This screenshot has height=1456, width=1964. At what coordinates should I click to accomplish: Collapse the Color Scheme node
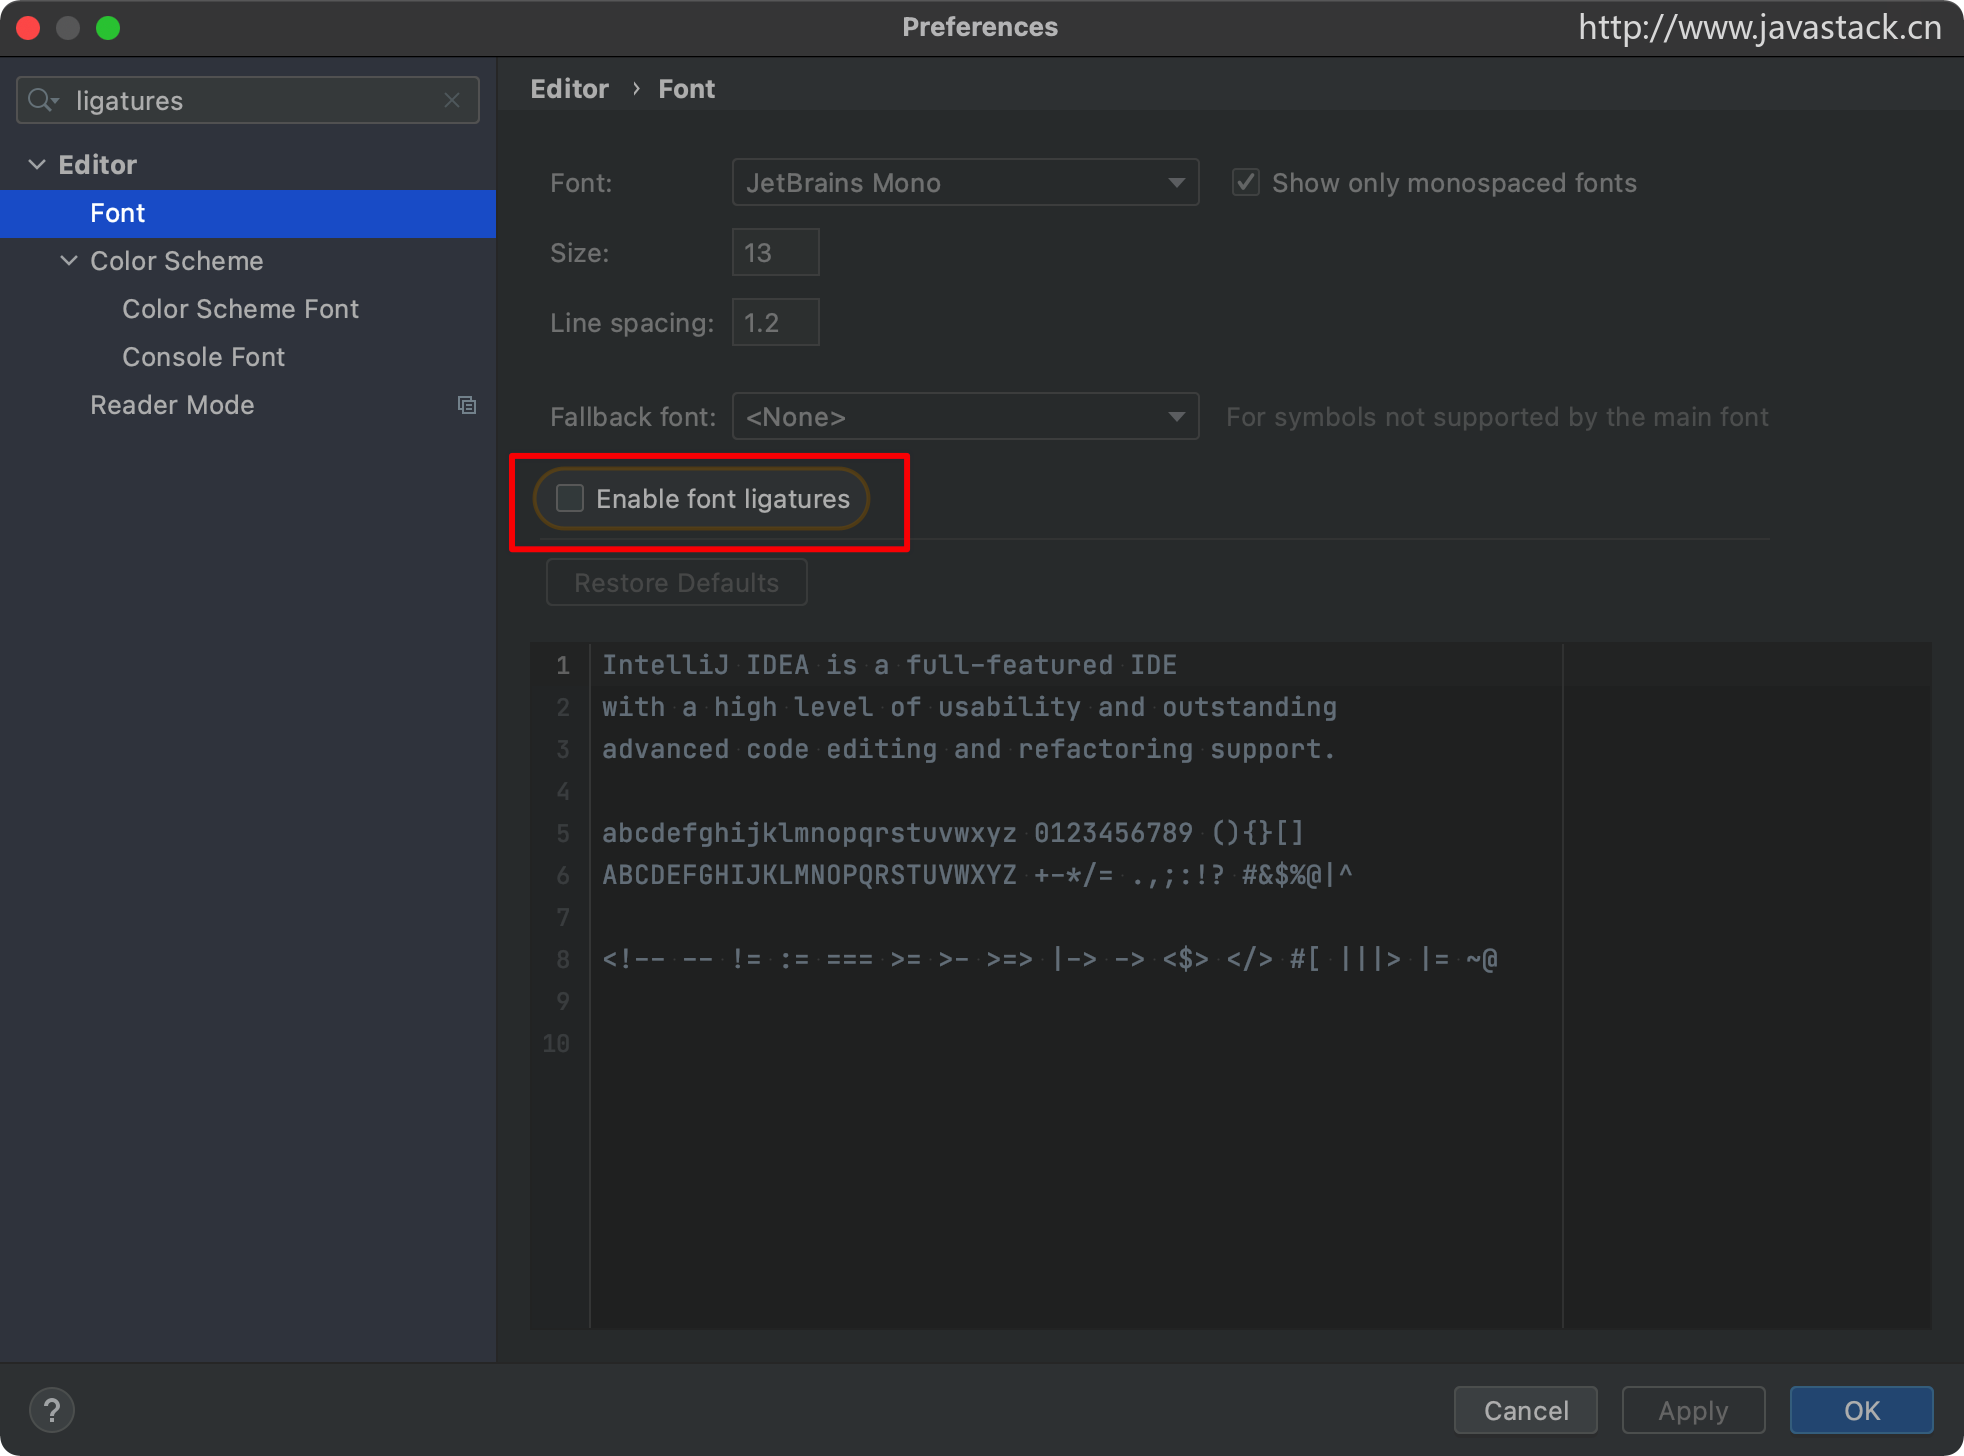pos(69,261)
